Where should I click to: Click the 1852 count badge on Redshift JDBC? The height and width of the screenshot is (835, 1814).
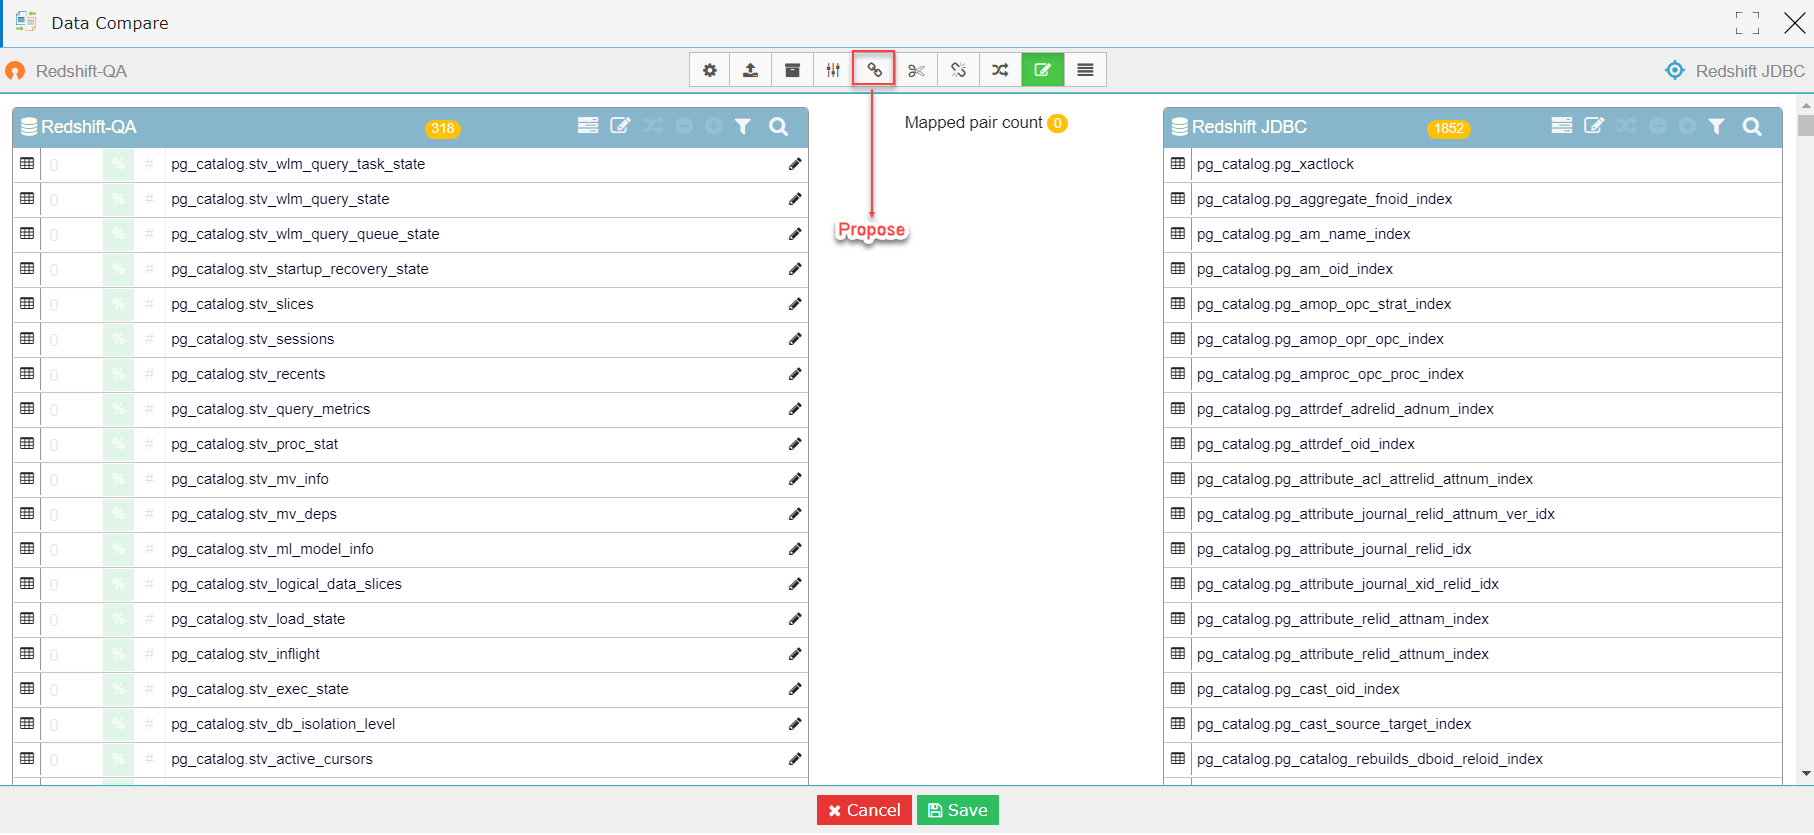(x=1449, y=128)
